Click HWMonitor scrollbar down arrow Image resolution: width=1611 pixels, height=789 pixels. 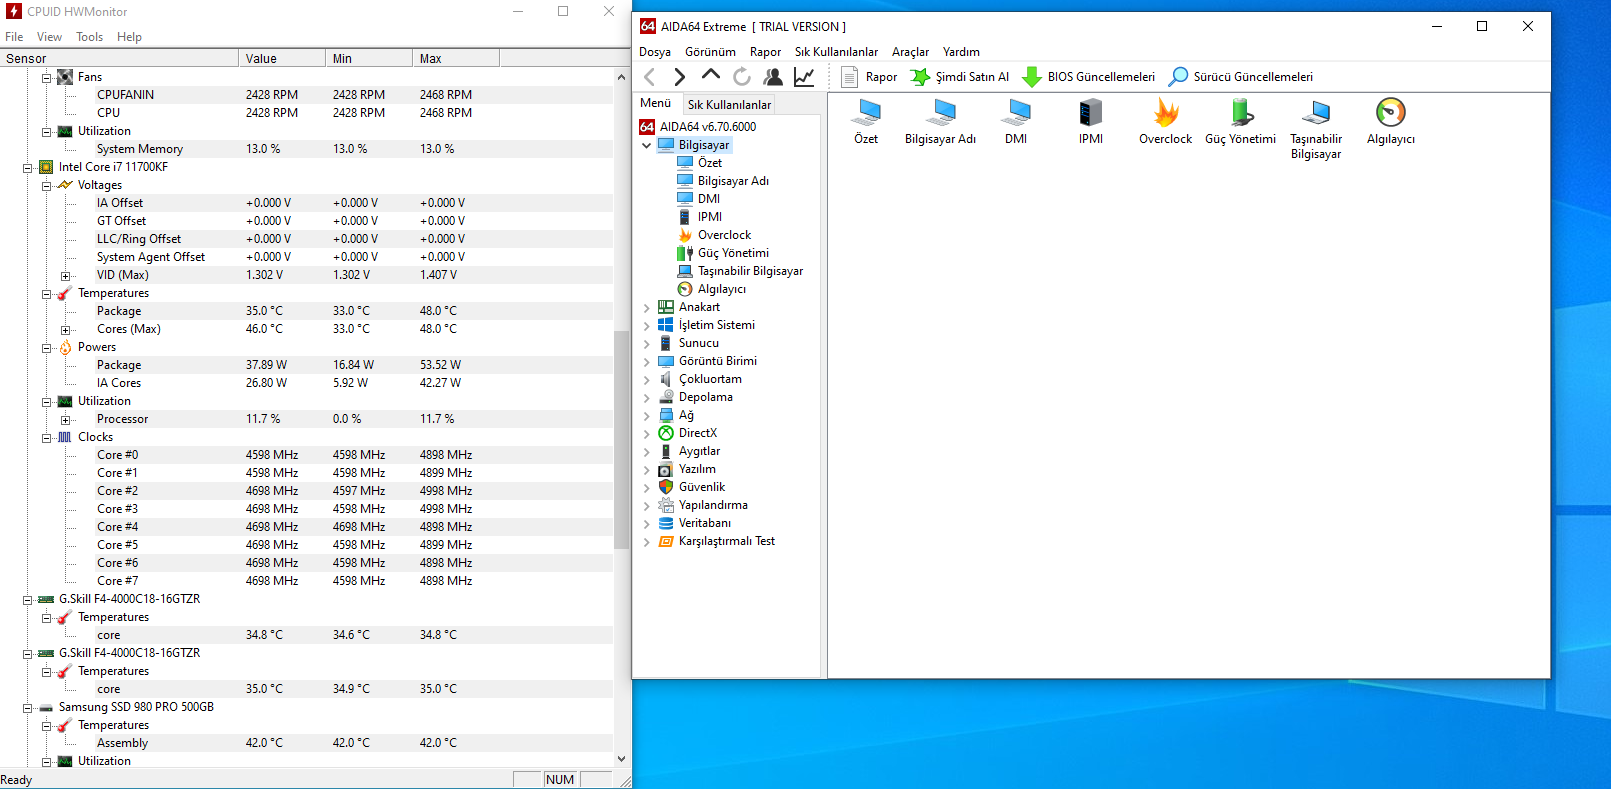pyautogui.click(x=621, y=759)
